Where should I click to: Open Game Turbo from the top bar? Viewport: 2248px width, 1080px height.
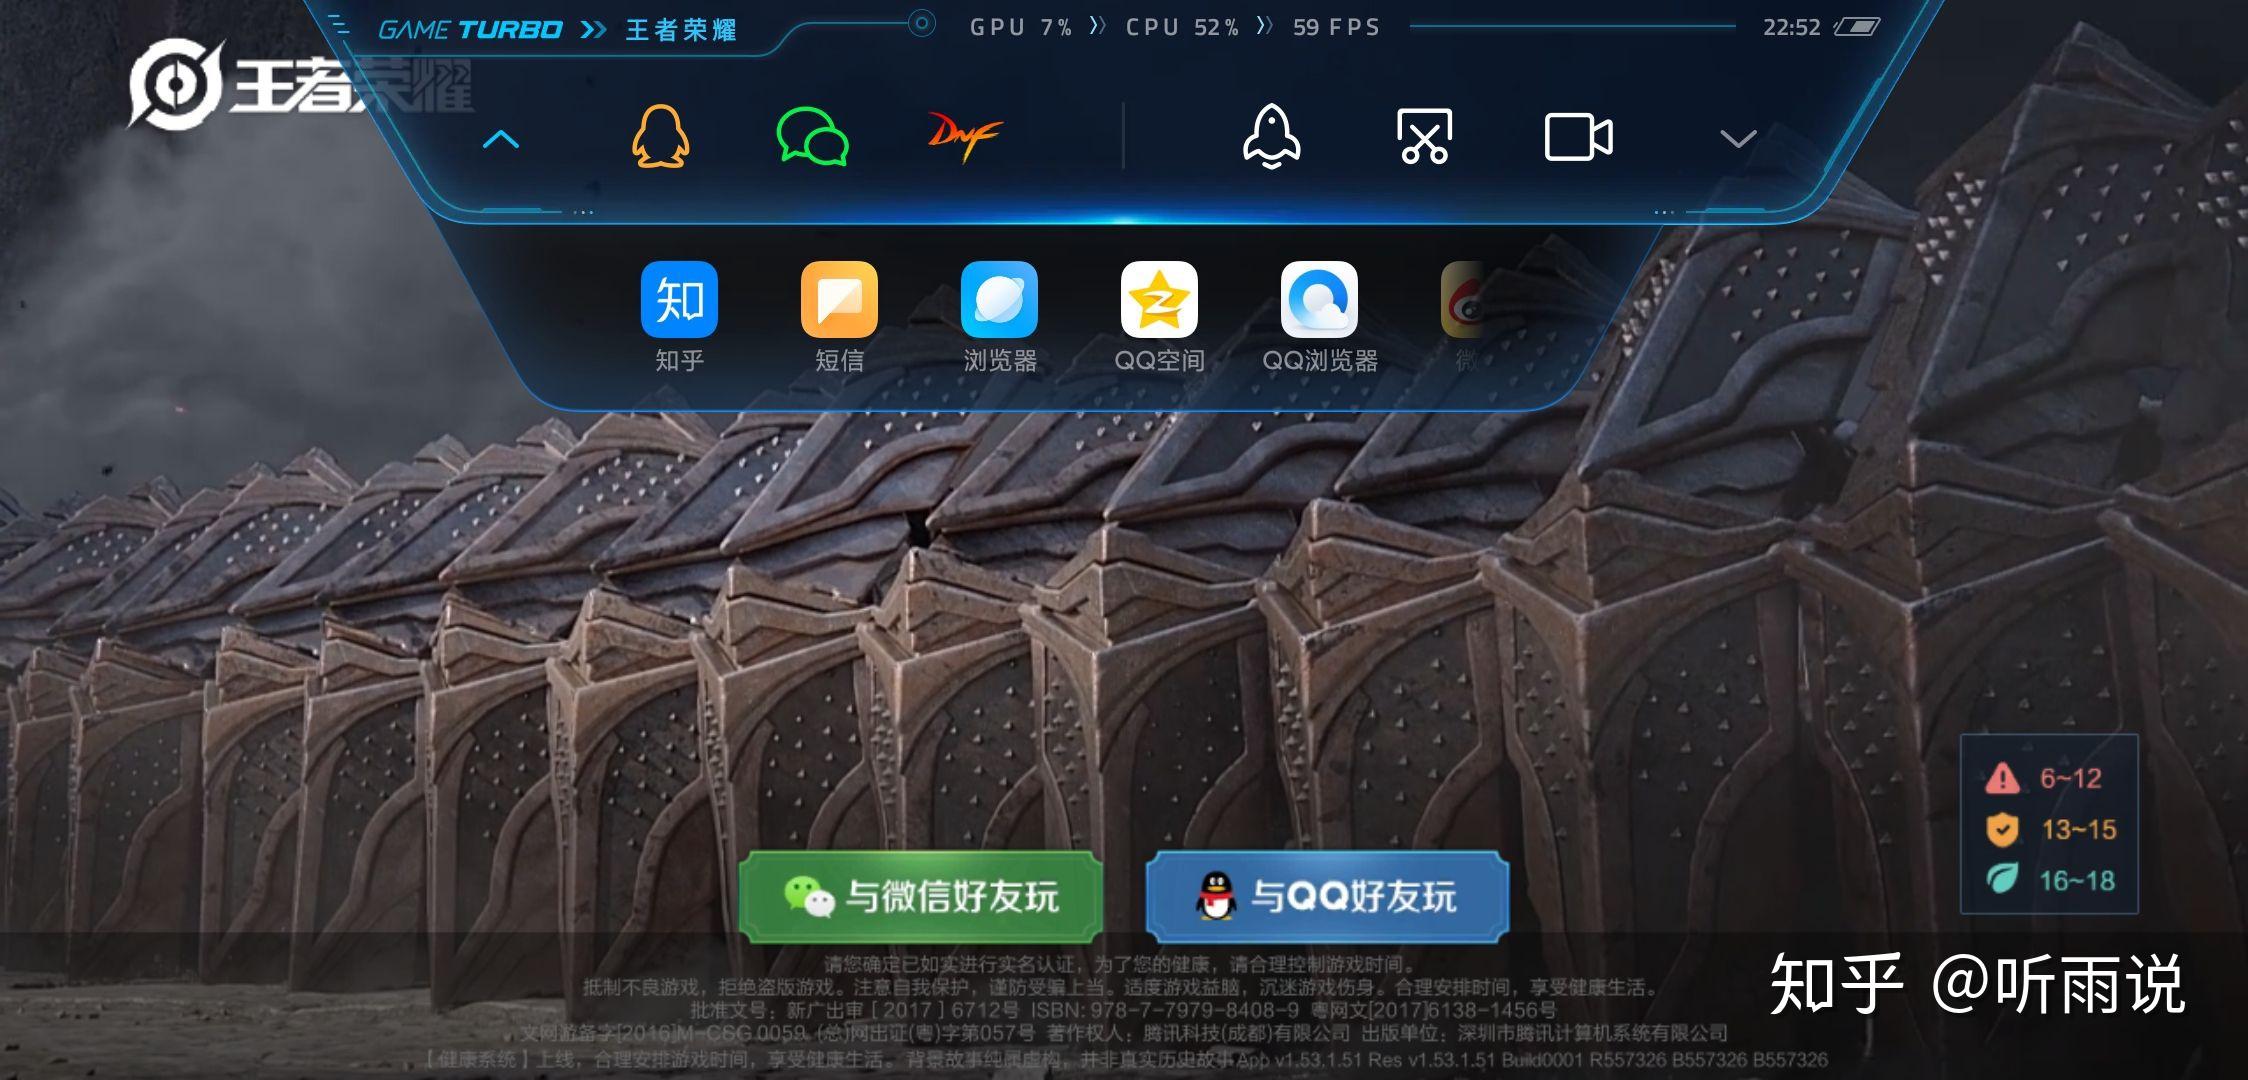click(x=470, y=27)
